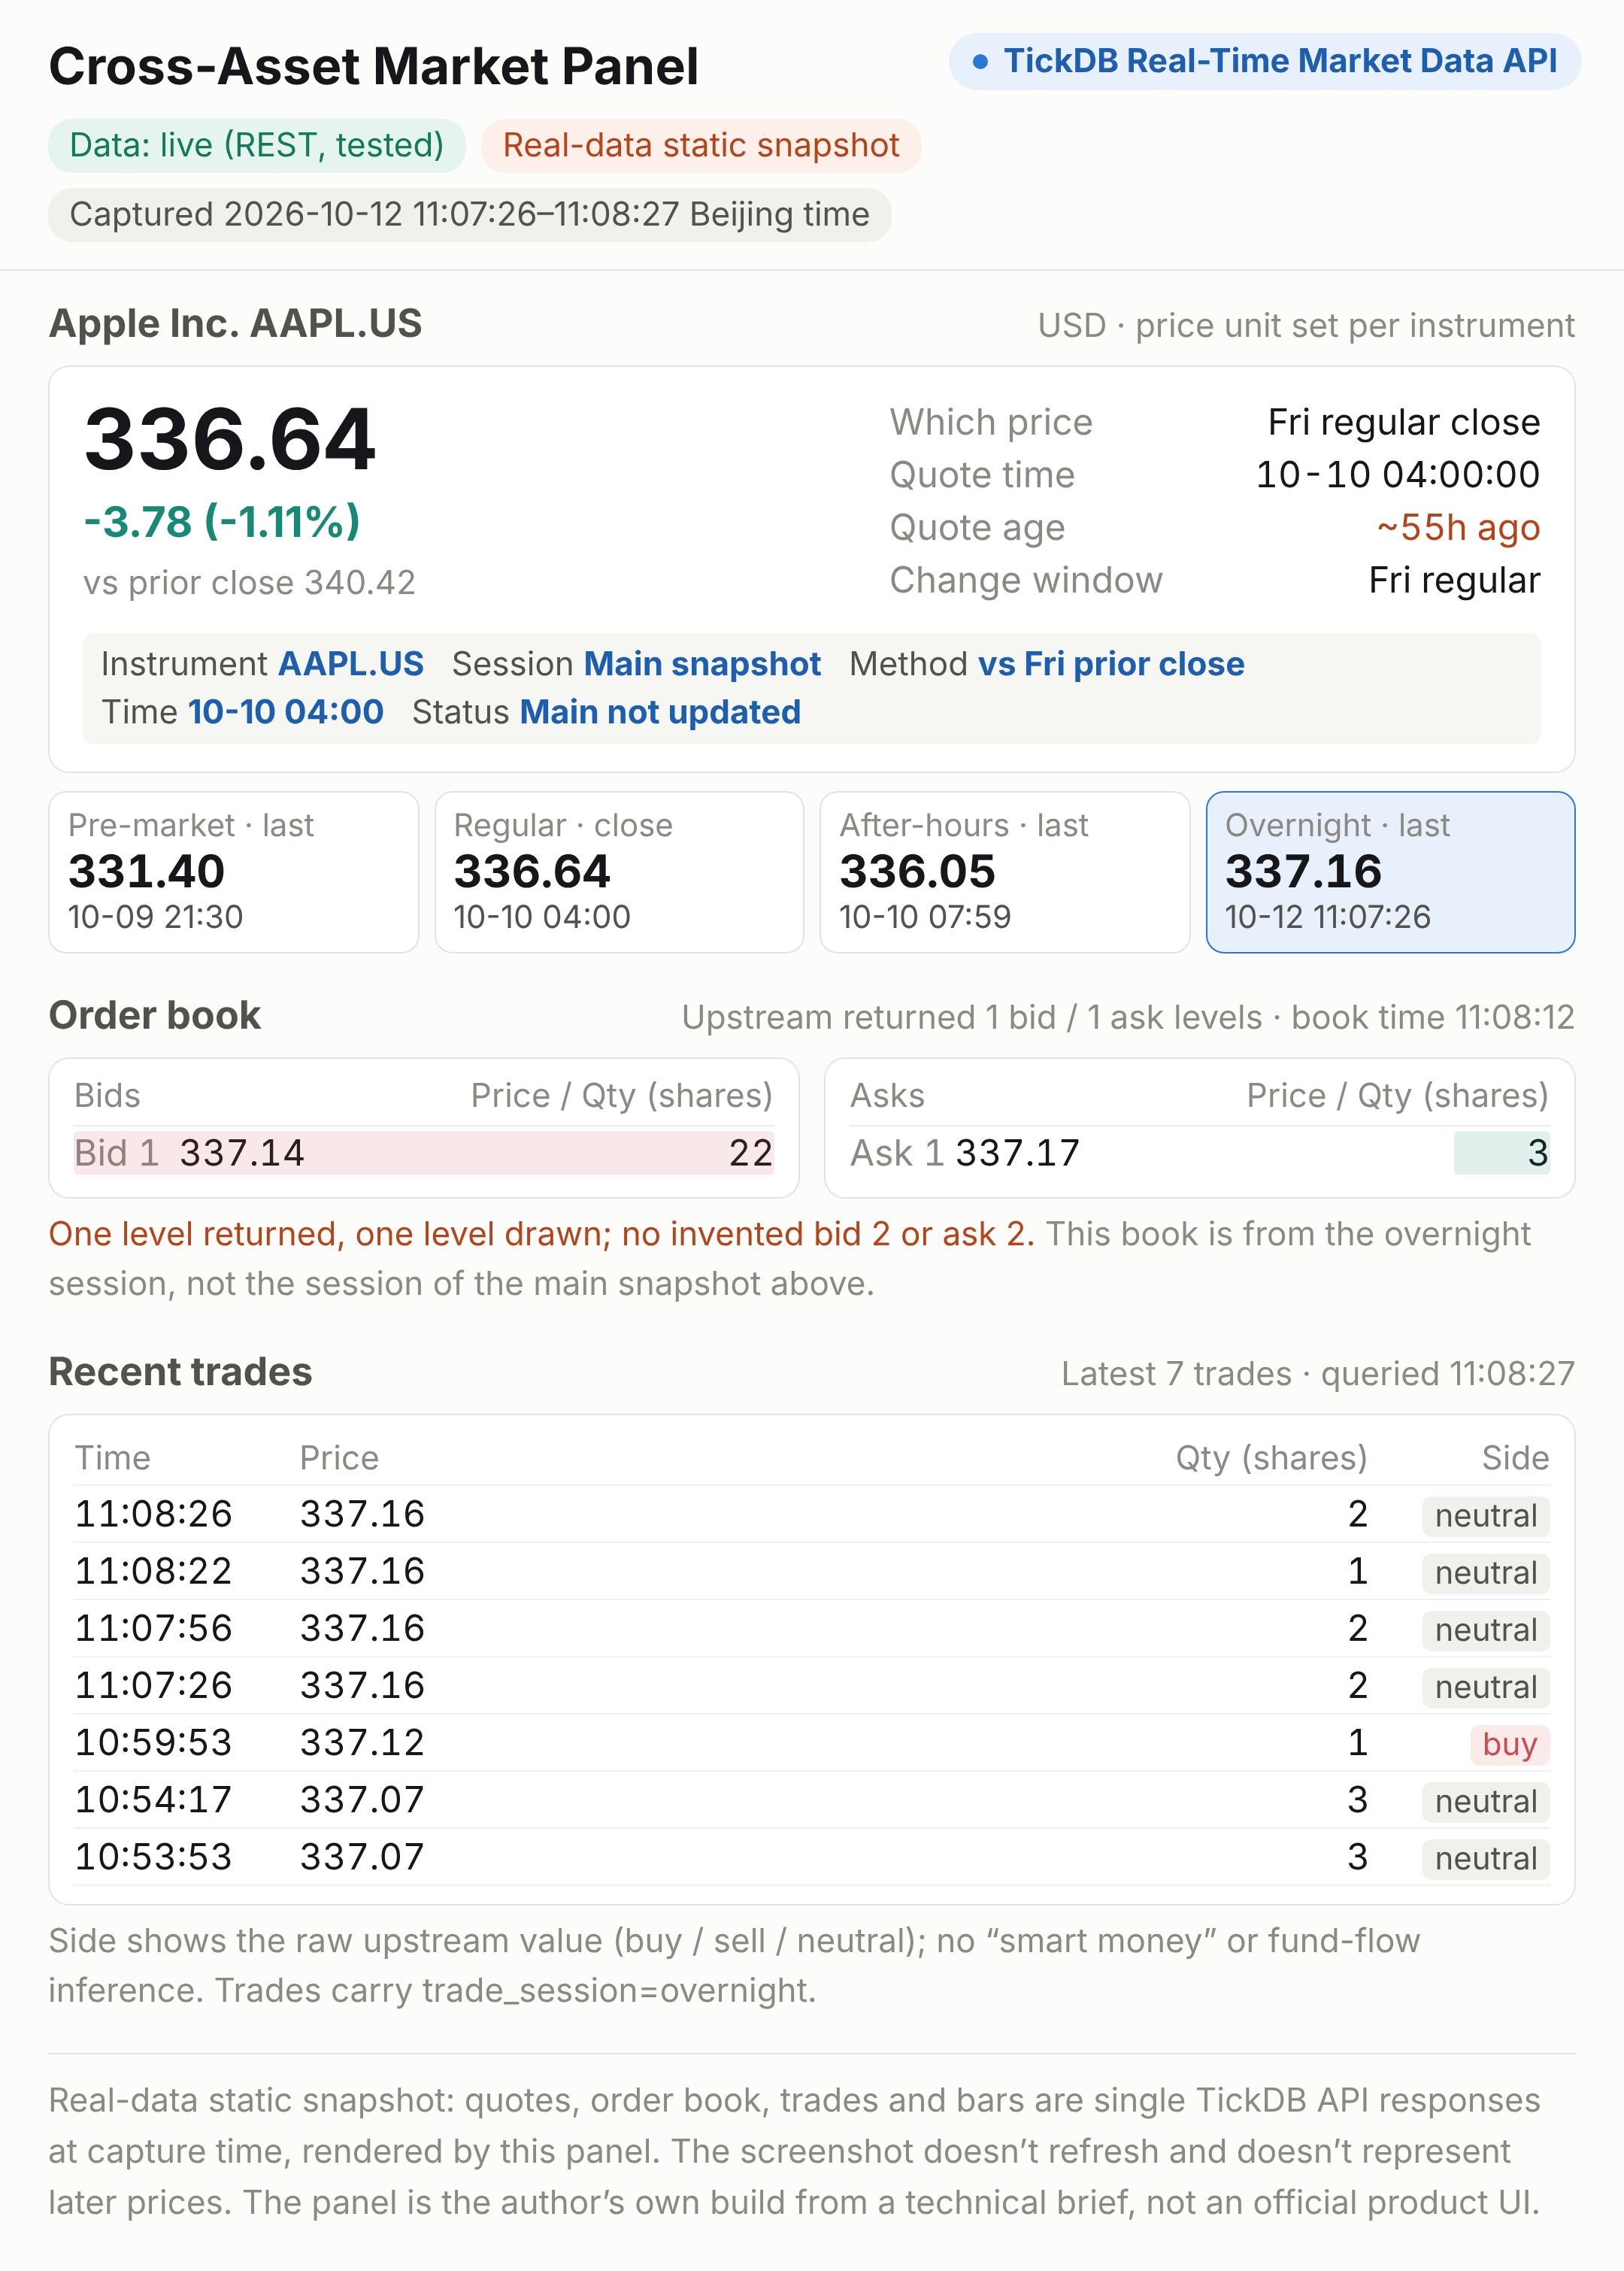The height and width of the screenshot is (2271, 1624).
Task: Click the Session 'Main snapshot' value
Action: (702, 664)
